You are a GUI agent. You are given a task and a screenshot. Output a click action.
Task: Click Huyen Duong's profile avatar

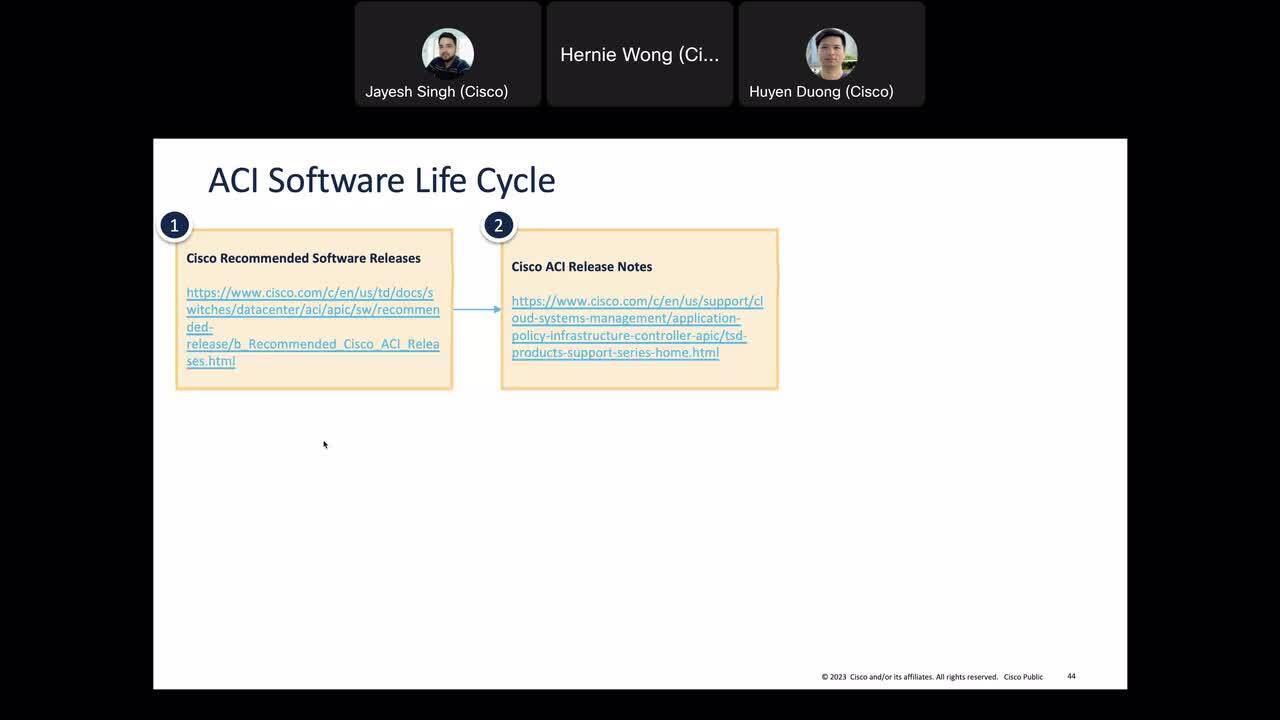(832, 53)
